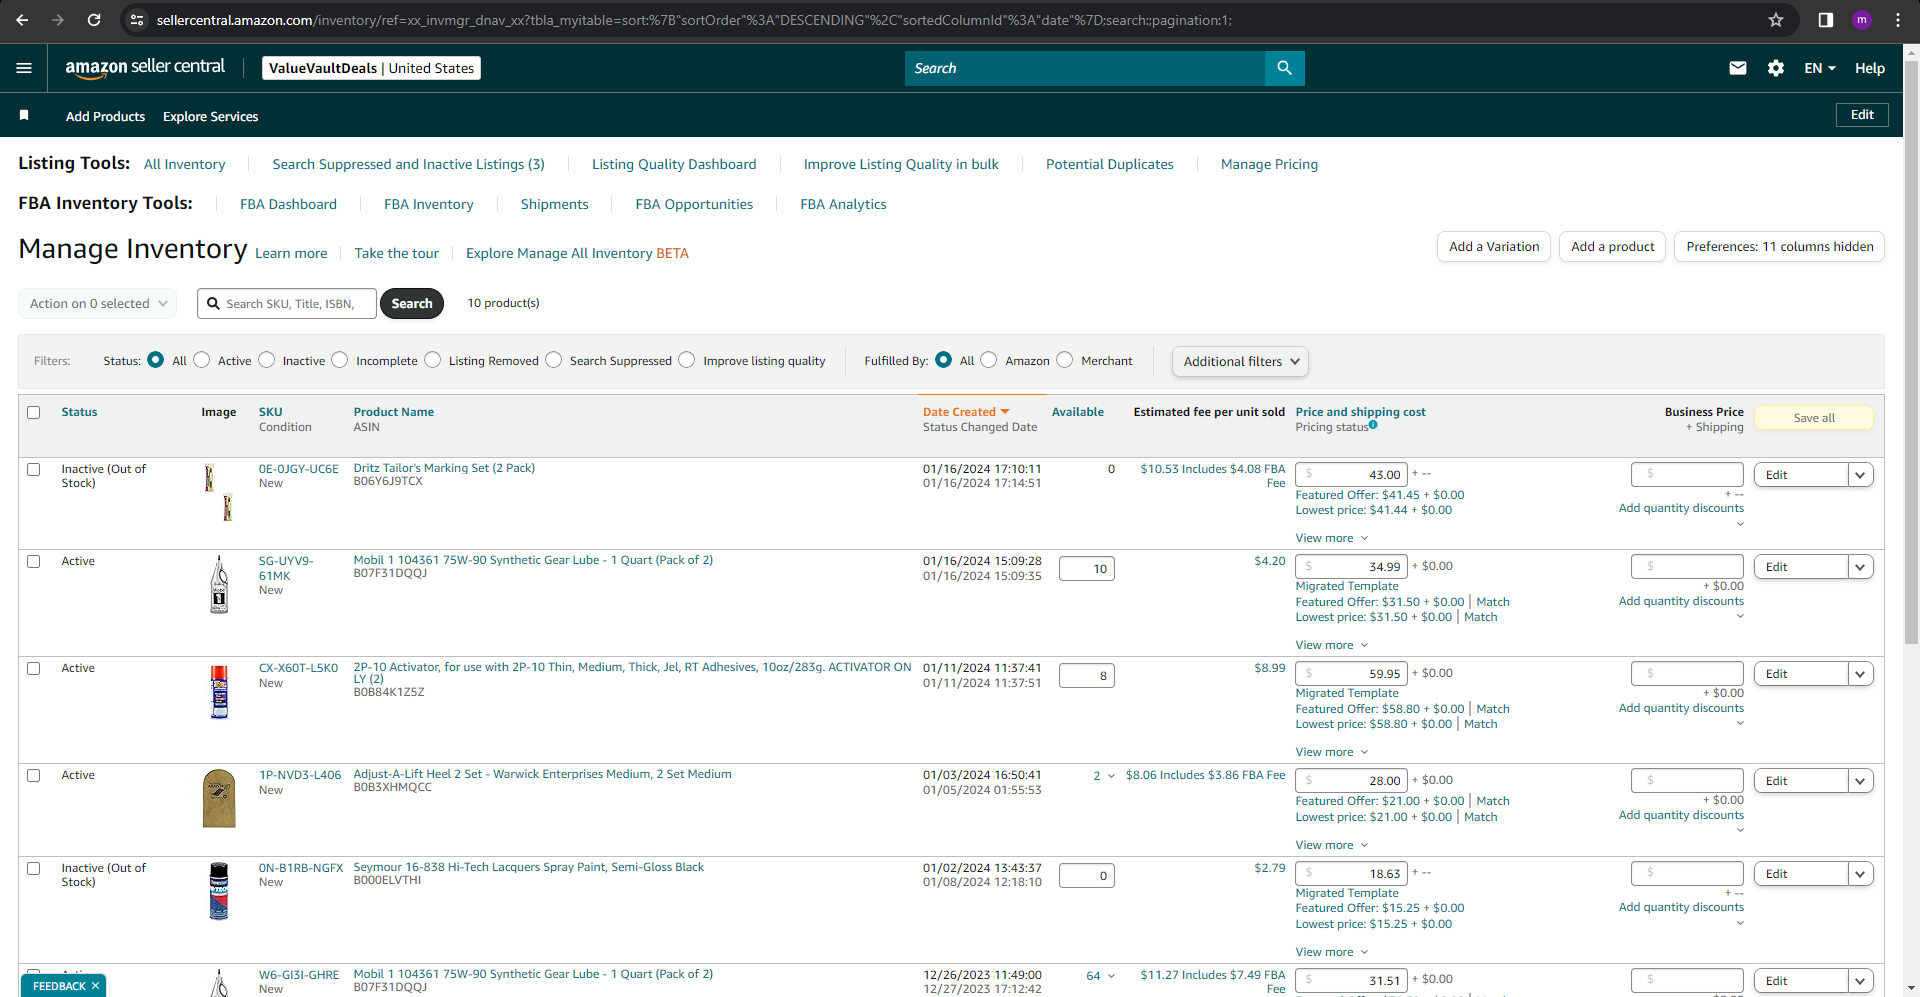
Task: Click the Amazon Seller Central logo
Action: click(x=145, y=68)
